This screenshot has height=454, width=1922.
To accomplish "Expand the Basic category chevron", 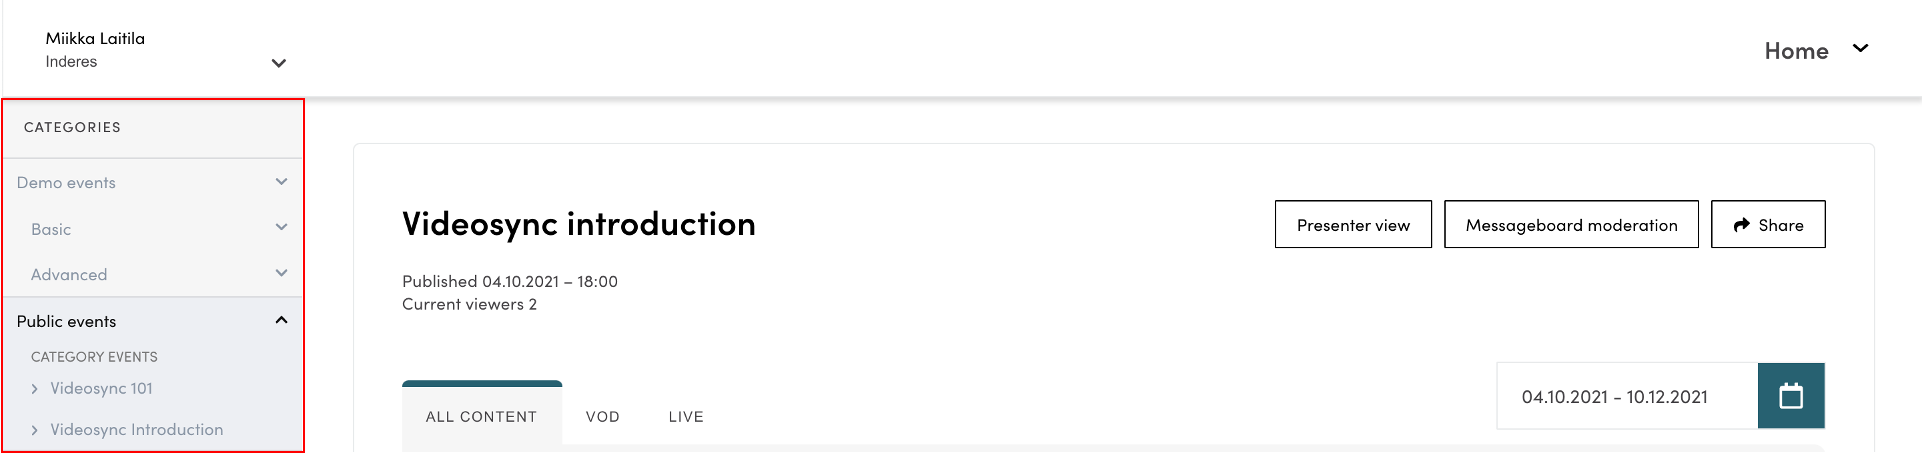I will pyautogui.click(x=281, y=228).
